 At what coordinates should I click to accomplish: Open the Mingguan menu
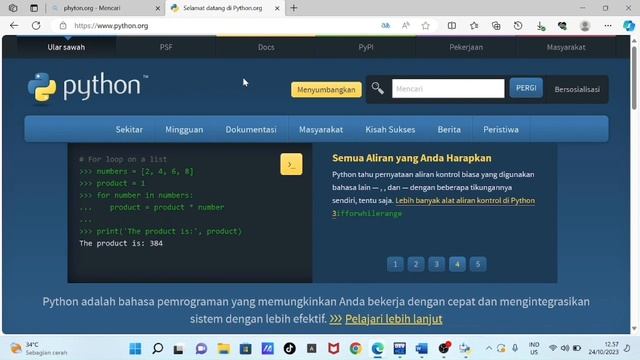pyautogui.click(x=184, y=129)
